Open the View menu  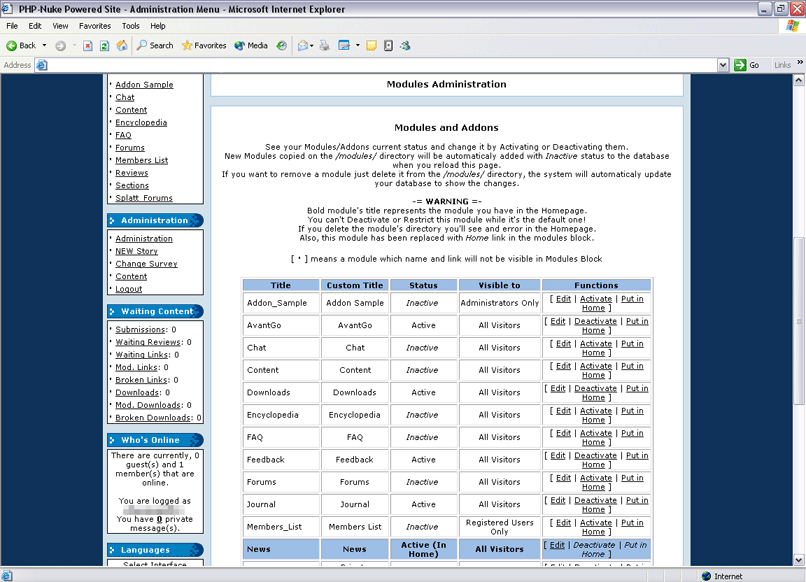click(60, 26)
